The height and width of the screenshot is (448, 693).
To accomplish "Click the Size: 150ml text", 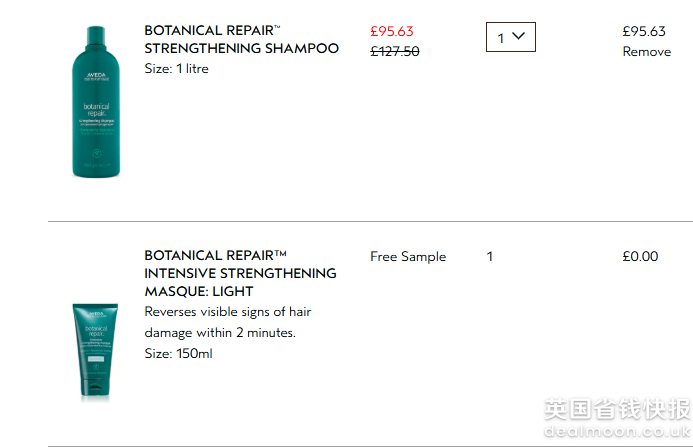I will tap(178, 353).
